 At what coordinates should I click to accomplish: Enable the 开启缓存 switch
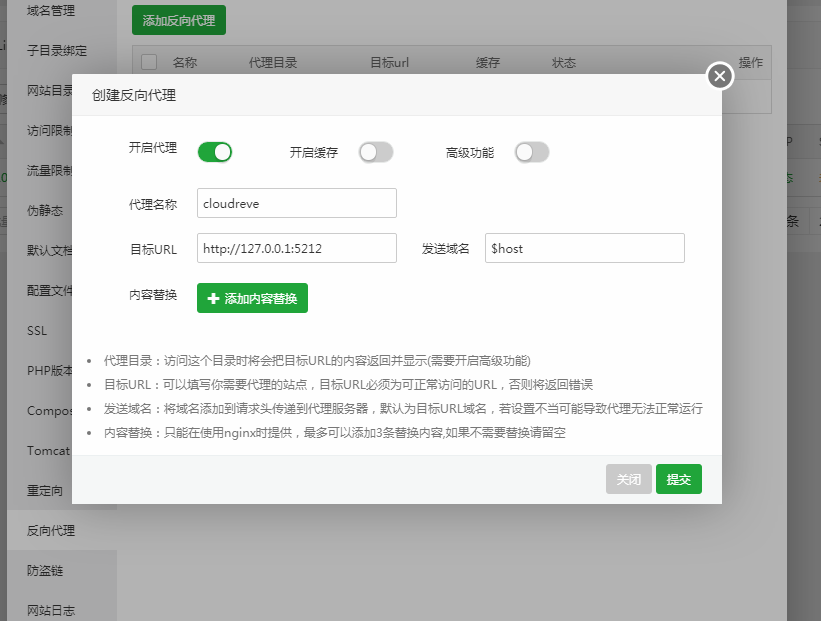[376, 152]
